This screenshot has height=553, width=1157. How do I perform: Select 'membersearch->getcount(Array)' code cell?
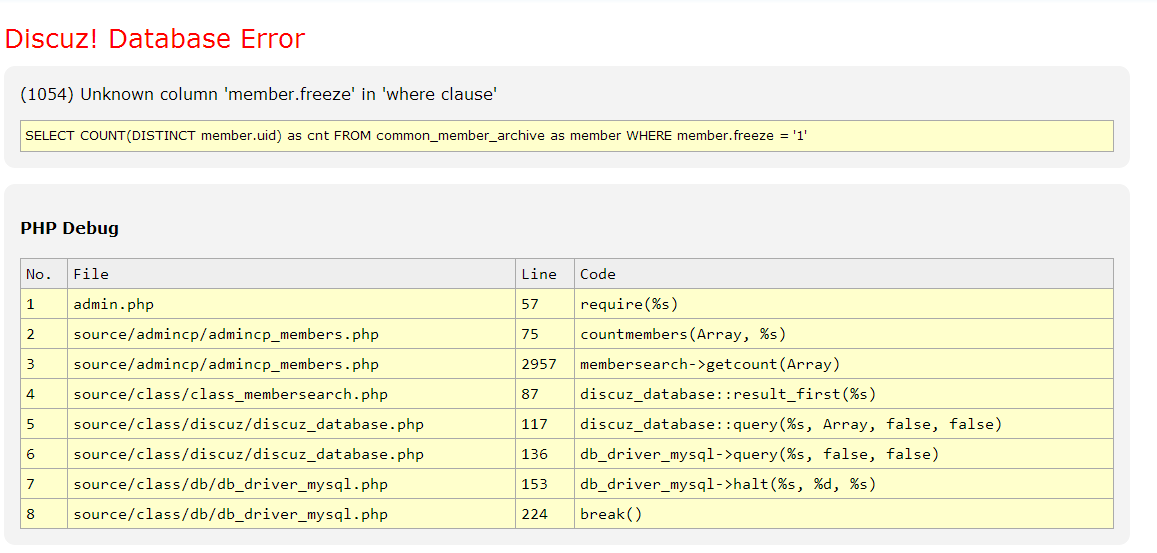[x=843, y=364]
